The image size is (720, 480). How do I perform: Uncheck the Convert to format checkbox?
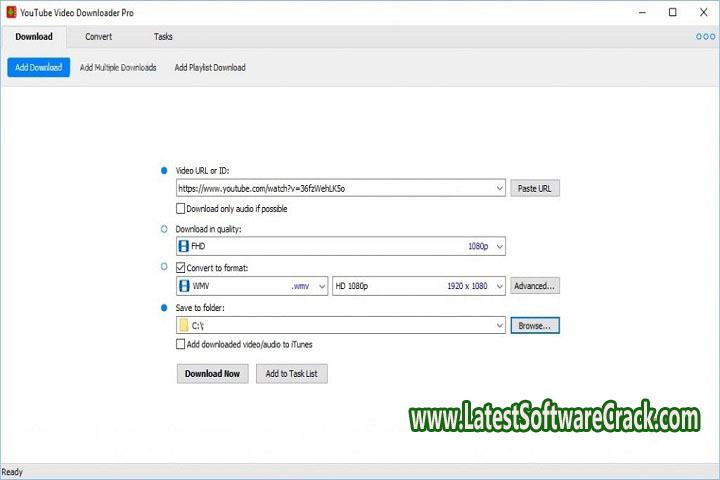[x=180, y=267]
